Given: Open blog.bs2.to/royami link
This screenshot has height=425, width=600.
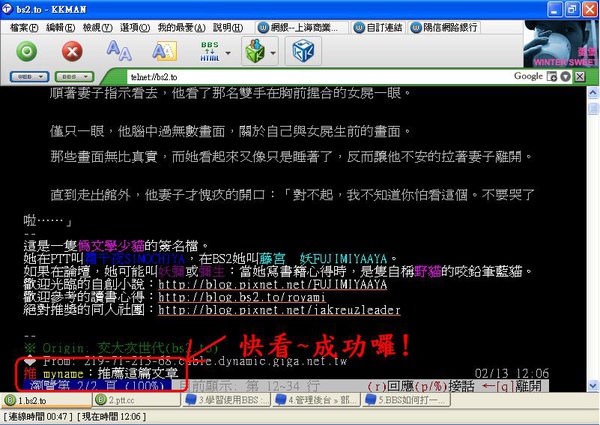Looking at the screenshot, I should click(242, 297).
